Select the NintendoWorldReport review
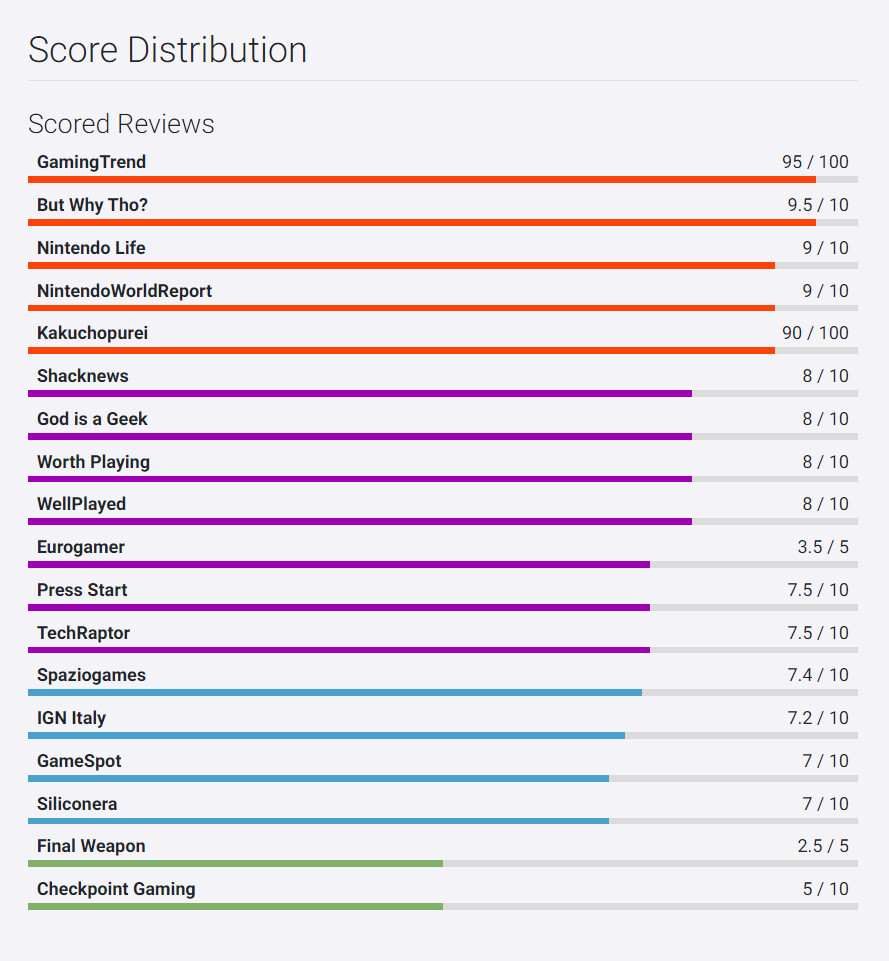 coord(124,291)
